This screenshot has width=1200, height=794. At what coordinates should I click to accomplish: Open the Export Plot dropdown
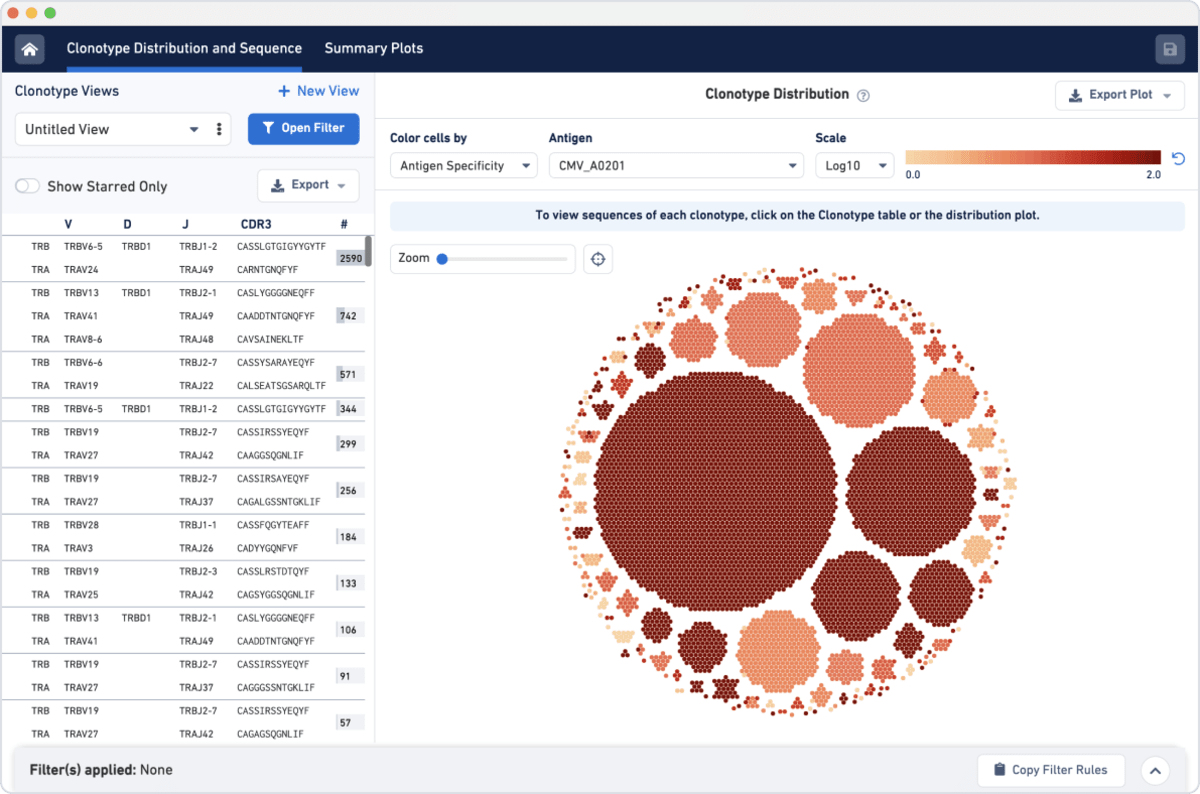tap(1119, 95)
